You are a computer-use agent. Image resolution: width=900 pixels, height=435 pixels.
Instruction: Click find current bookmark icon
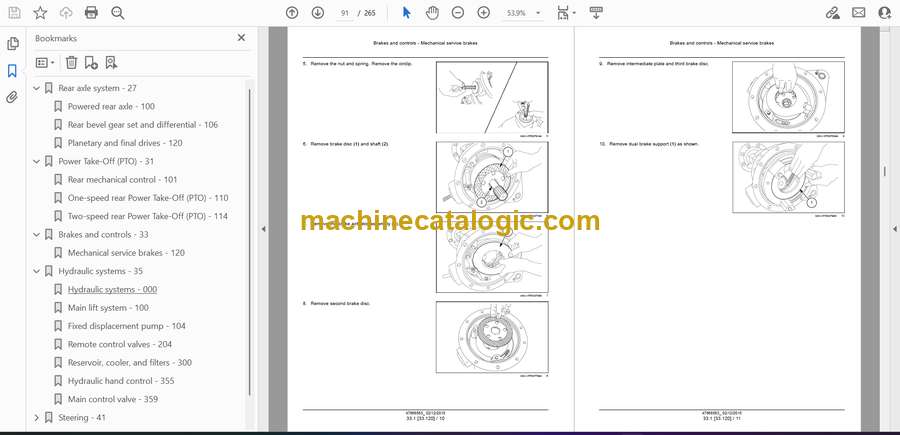111,63
